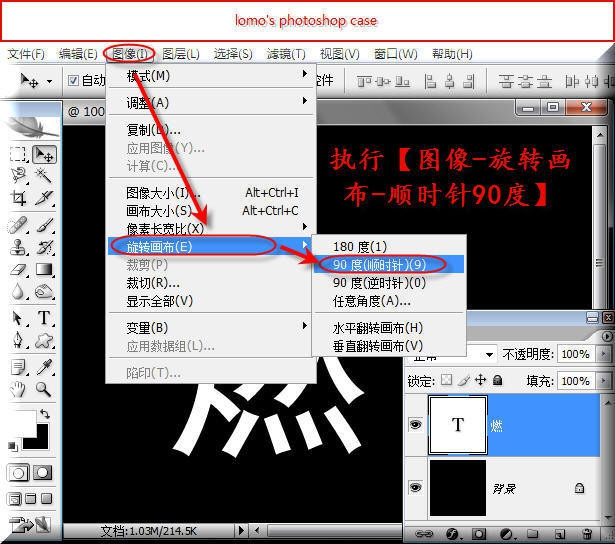Image resolution: width=615 pixels, height=544 pixels.
Task: Open the 图层(L) menu
Action: (181, 54)
